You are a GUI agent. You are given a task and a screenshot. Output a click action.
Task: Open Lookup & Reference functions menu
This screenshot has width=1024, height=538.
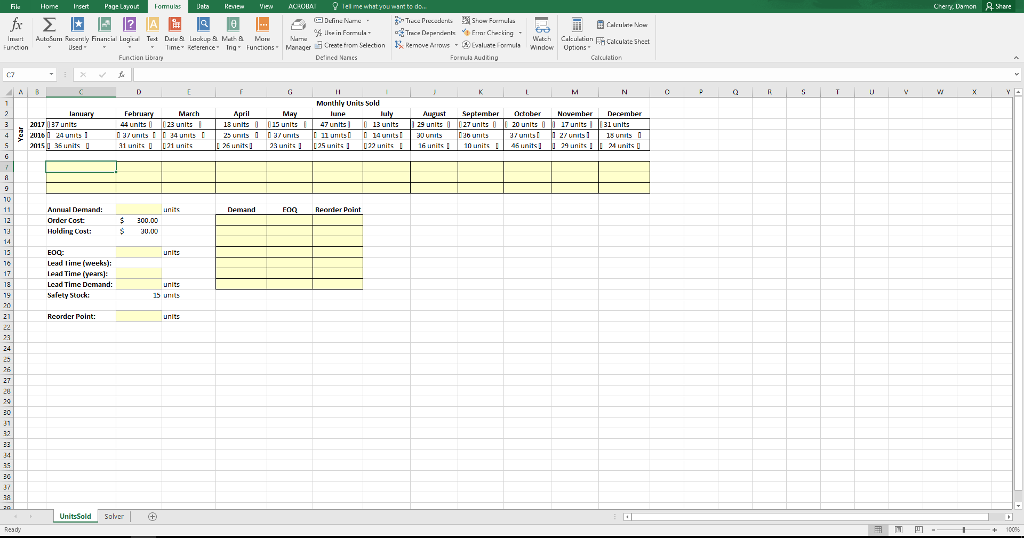[x=203, y=34]
